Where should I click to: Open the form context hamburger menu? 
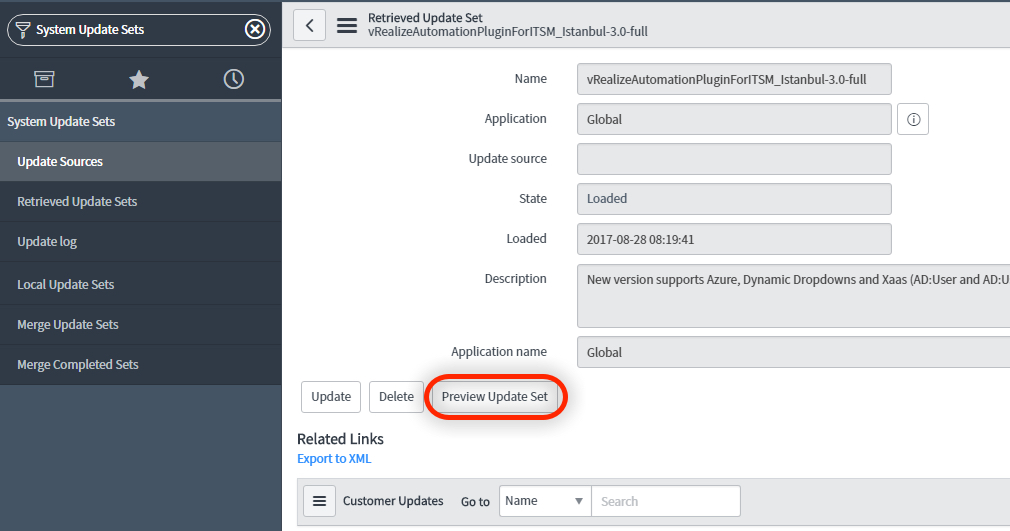click(x=347, y=26)
